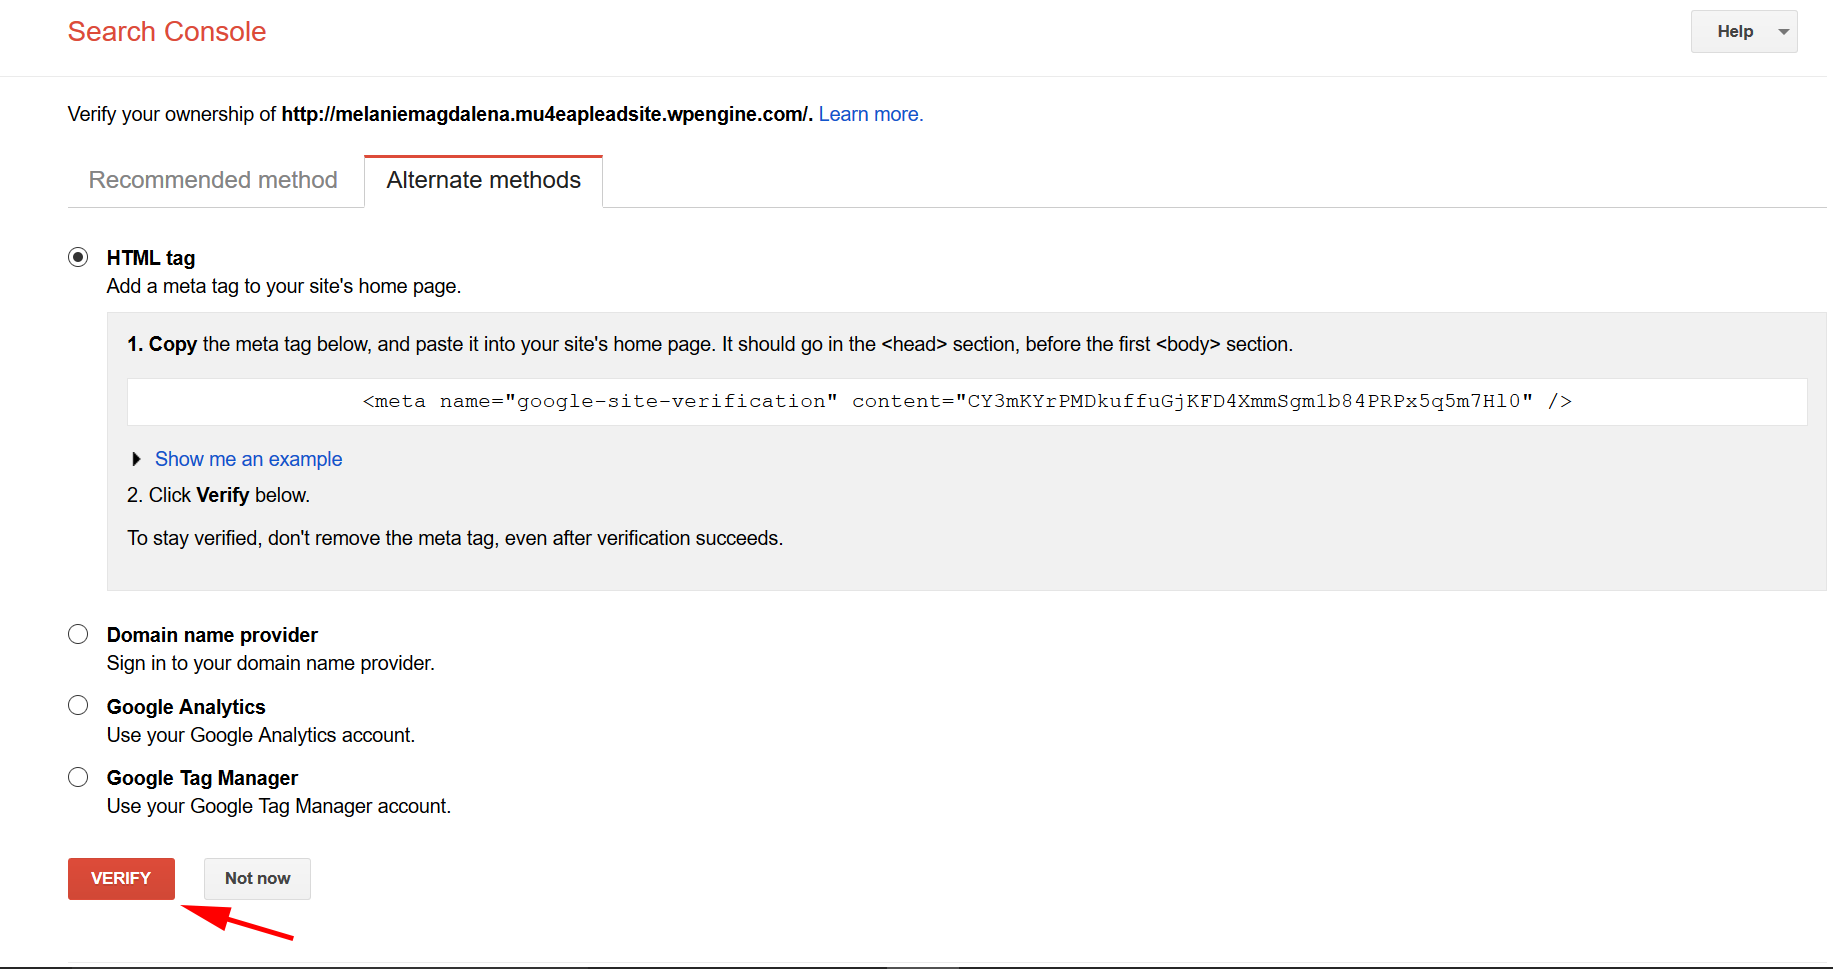Click "Add a meta tag to your site's home page."
Screen dimensions: 1833x969
pyautogui.click(x=284, y=286)
